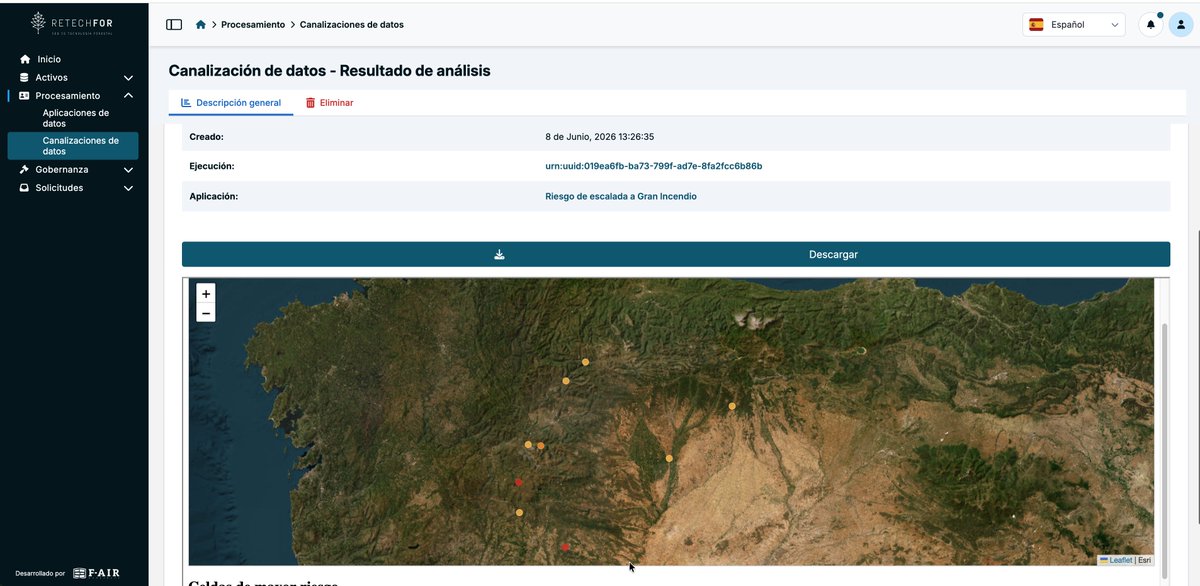This screenshot has height=586, width=1200.
Task: Click the RETECHFOR logo
Action: click(x=73, y=24)
